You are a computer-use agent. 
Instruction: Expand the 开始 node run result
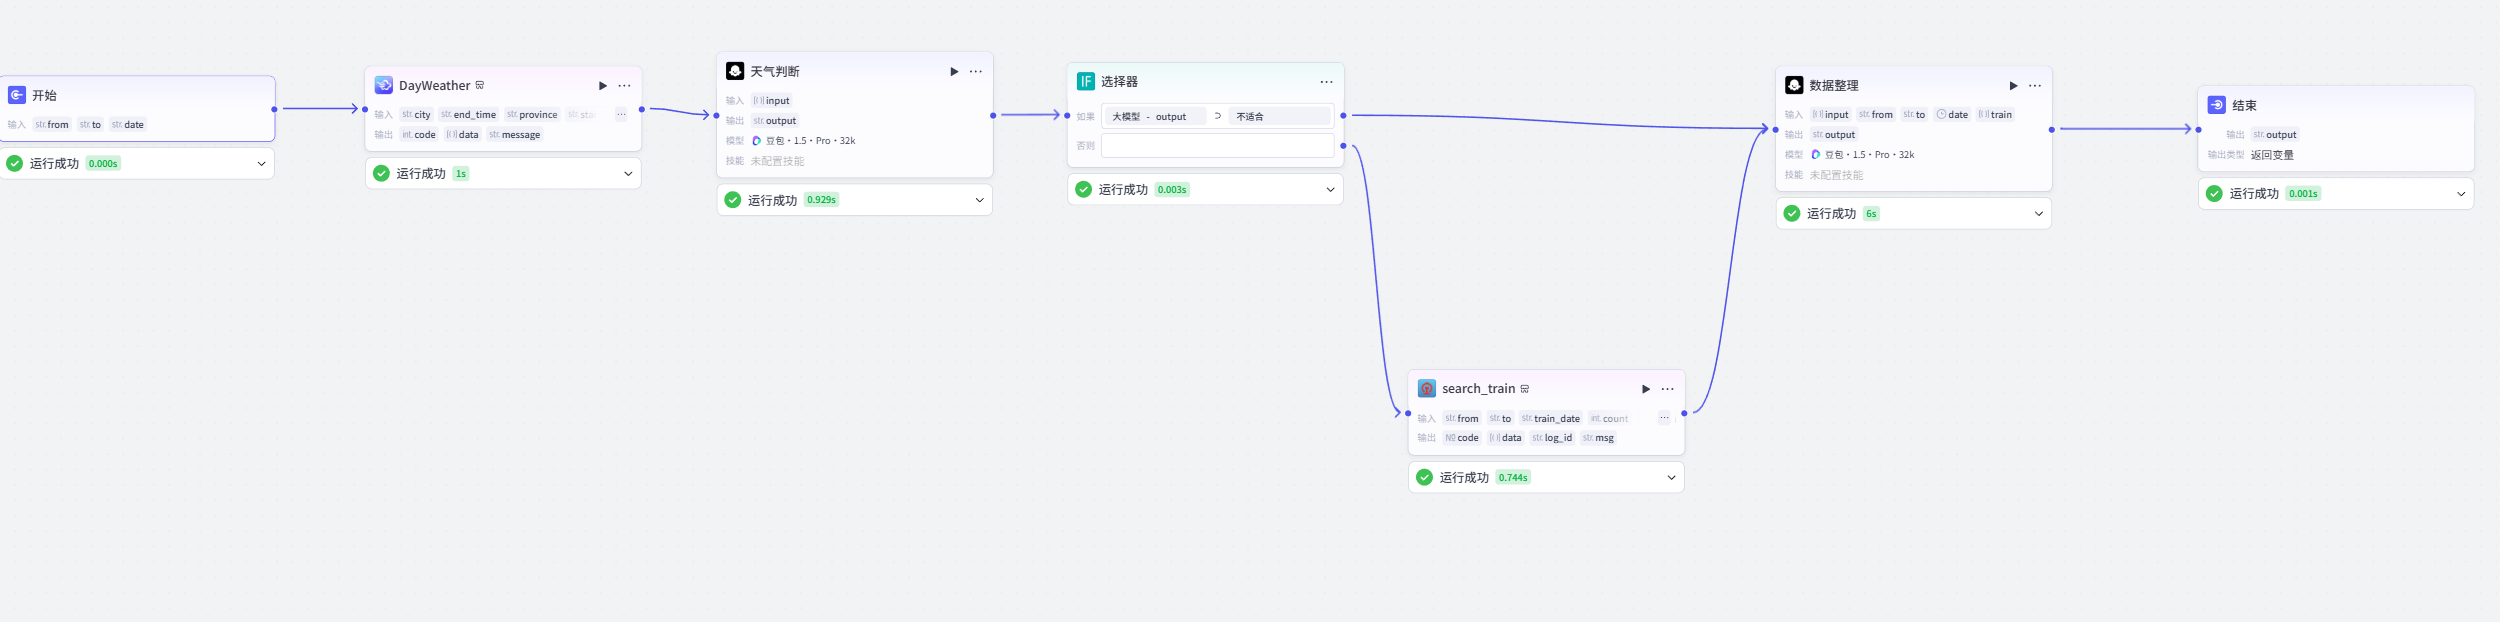[261, 164]
